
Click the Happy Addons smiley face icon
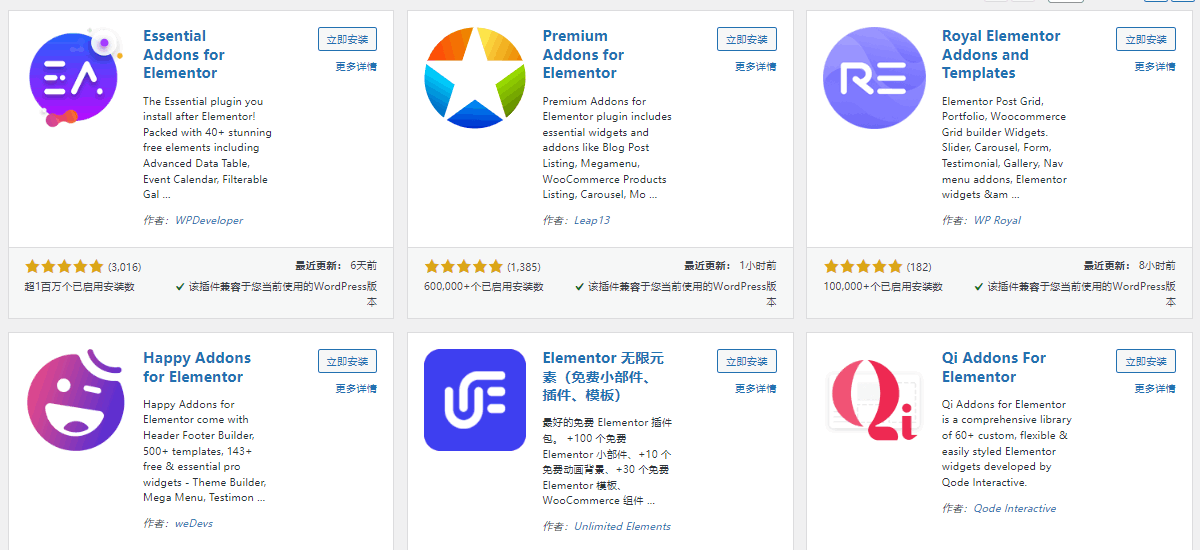point(75,400)
